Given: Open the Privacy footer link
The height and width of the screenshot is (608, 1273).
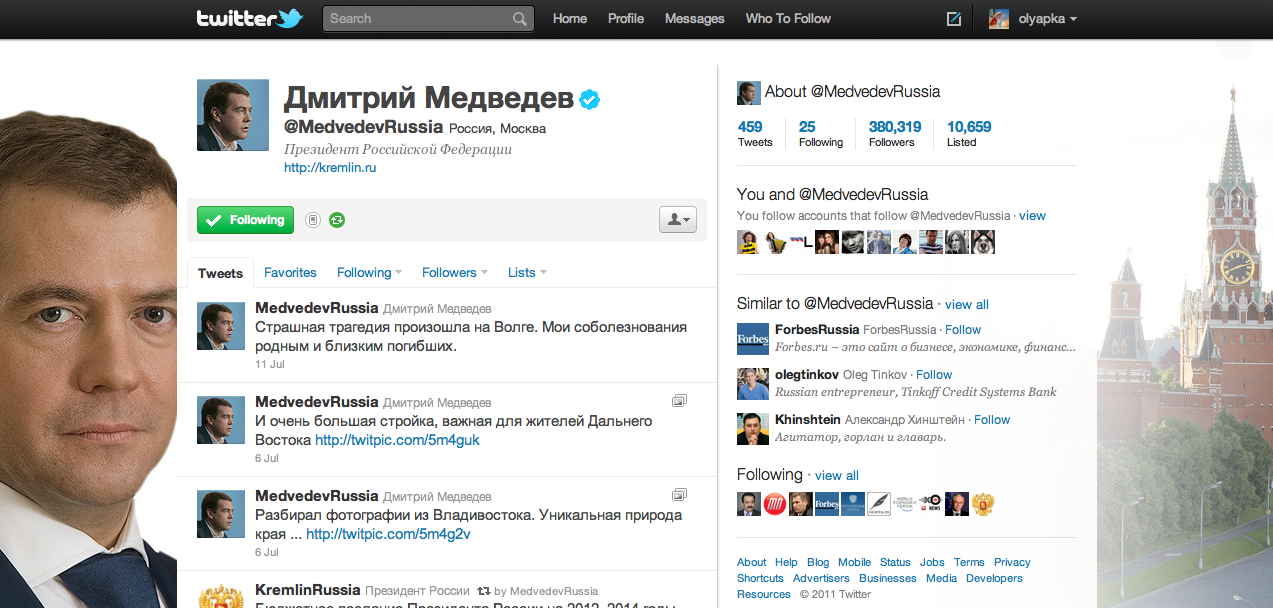Looking at the screenshot, I should pyautogui.click(x=1012, y=562).
